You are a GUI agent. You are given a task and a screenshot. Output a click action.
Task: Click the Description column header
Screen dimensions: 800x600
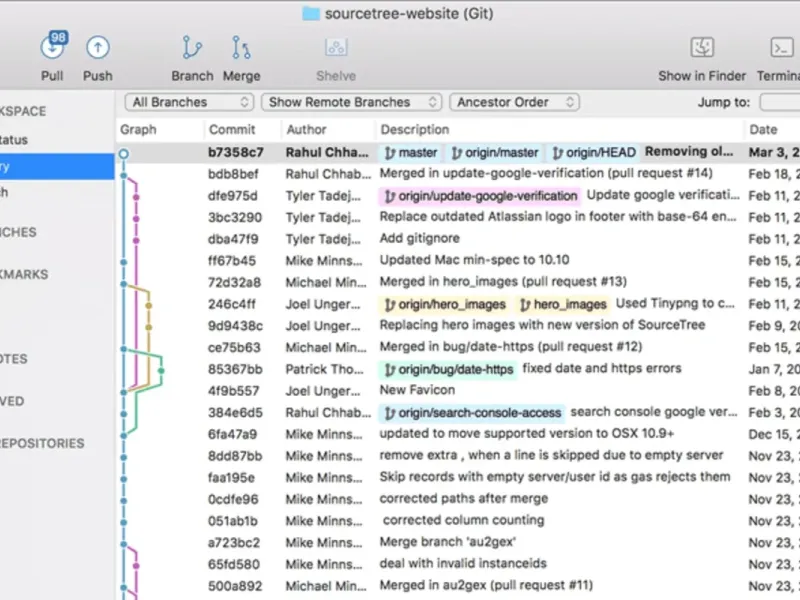click(414, 129)
